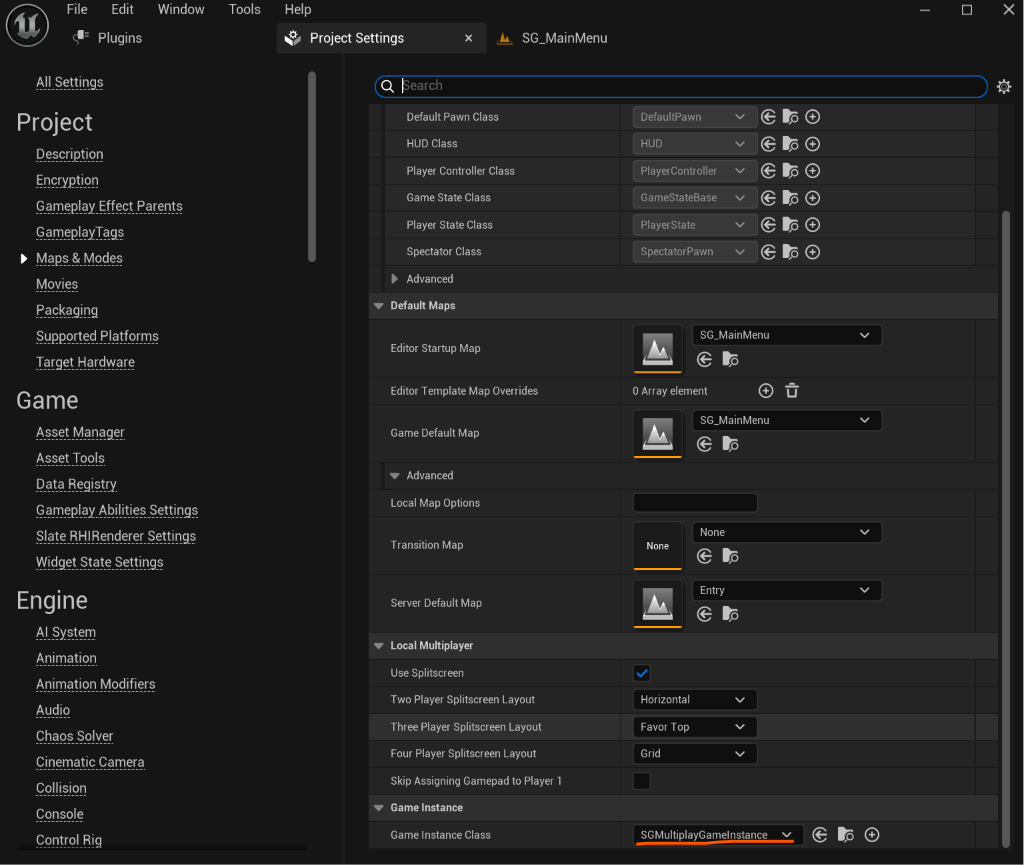Create new Game Instance Class blueprint
The image size is (1024, 865).
click(x=871, y=834)
